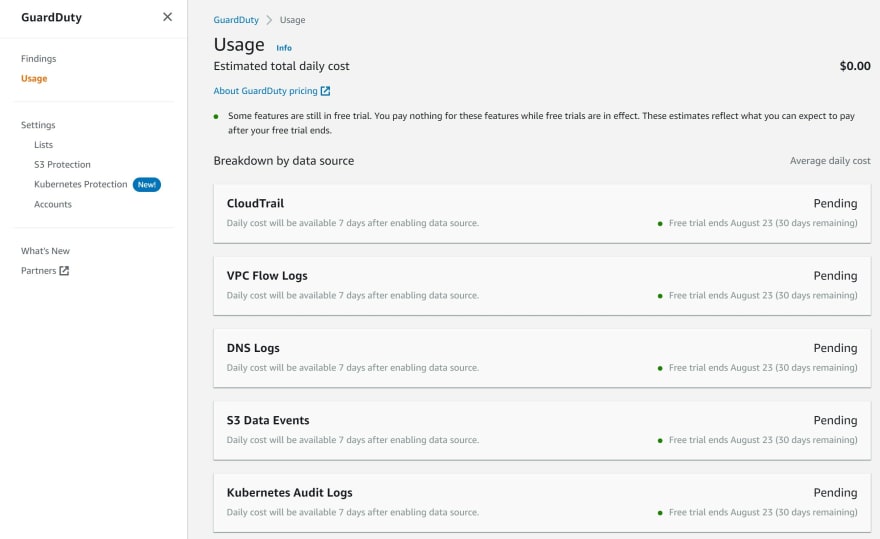The height and width of the screenshot is (539, 880).
Task: Select the CloudTrail card title
Action: (255, 203)
